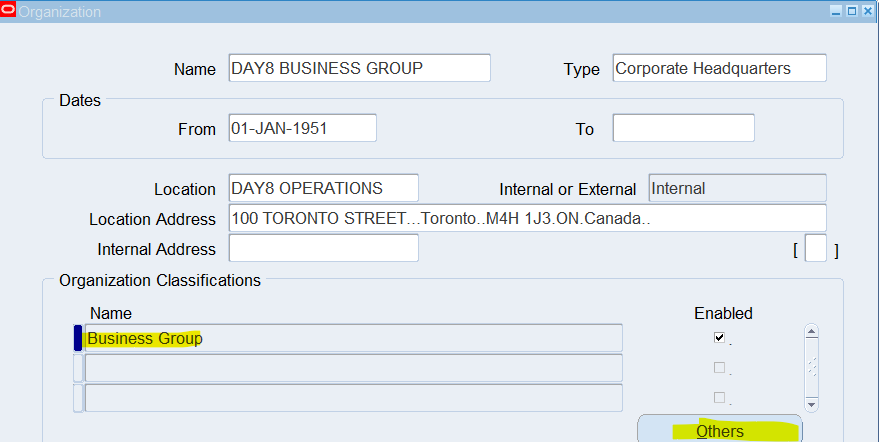Click the Location field DAY8 OPERATIONS
880x442 pixels.
323,188
